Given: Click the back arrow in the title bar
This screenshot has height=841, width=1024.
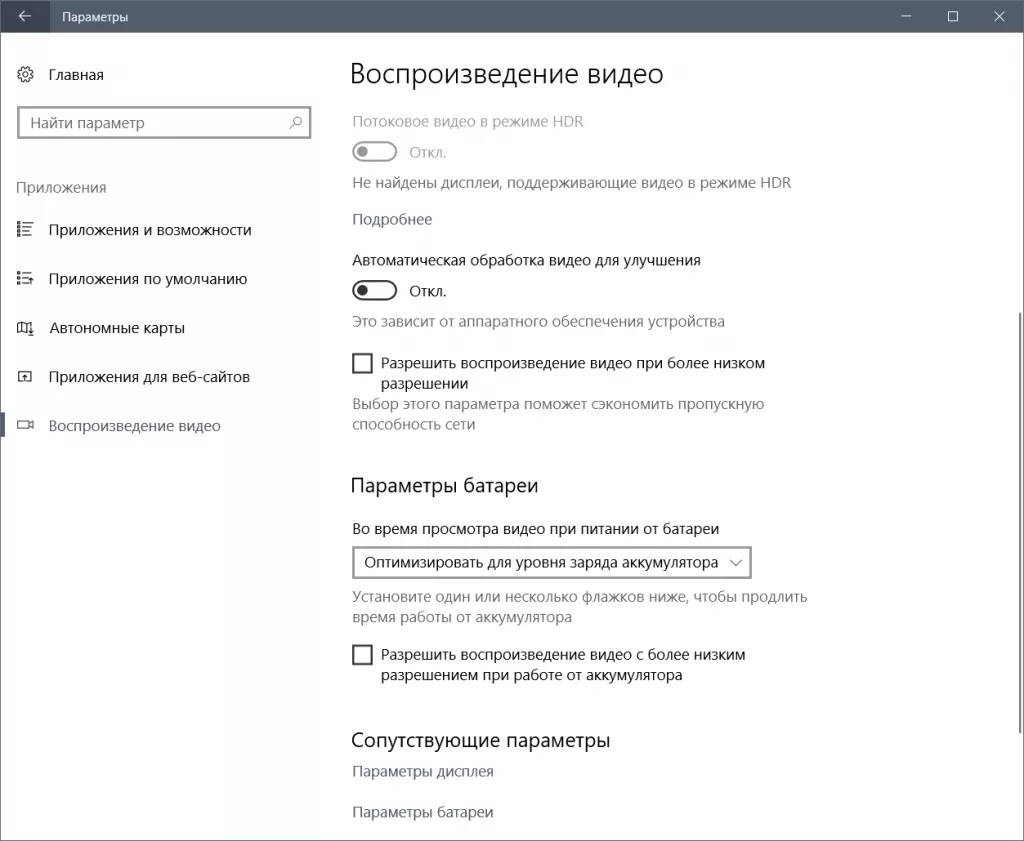Looking at the screenshot, I should pyautogui.click(x=22, y=16).
